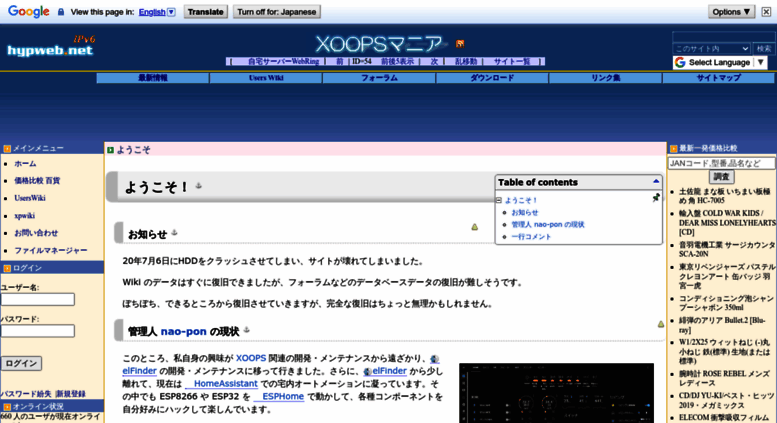Go to 次 site in the WebRing
Viewport: 777px width, 423px height.
coord(434,61)
